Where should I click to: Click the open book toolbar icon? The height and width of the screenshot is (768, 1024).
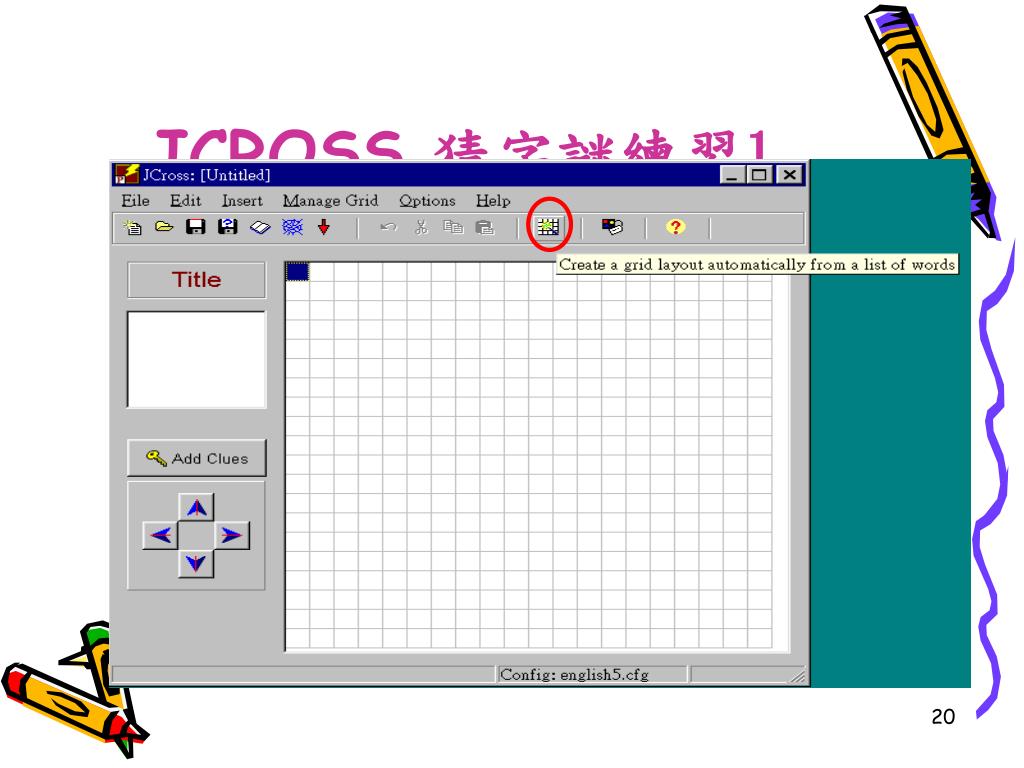[x=260, y=227]
